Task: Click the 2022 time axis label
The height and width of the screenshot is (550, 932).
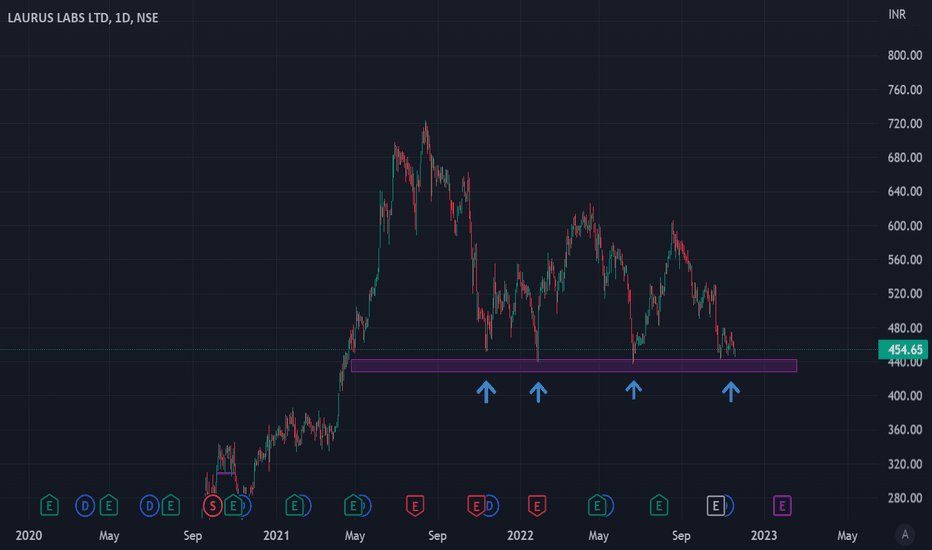Action: [x=520, y=536]
